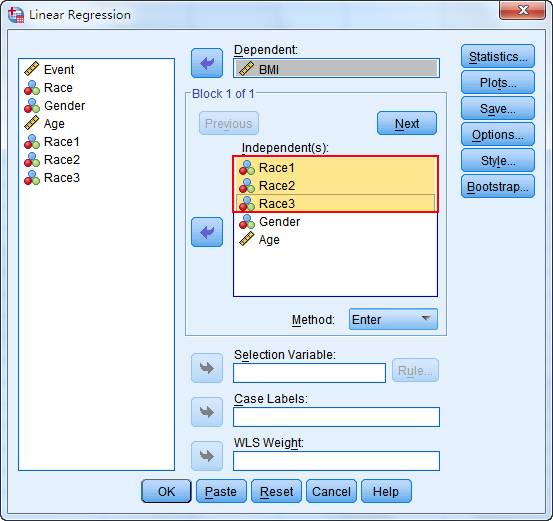
Task: Open Help for Linear Regression
Action: pos(386,491)
